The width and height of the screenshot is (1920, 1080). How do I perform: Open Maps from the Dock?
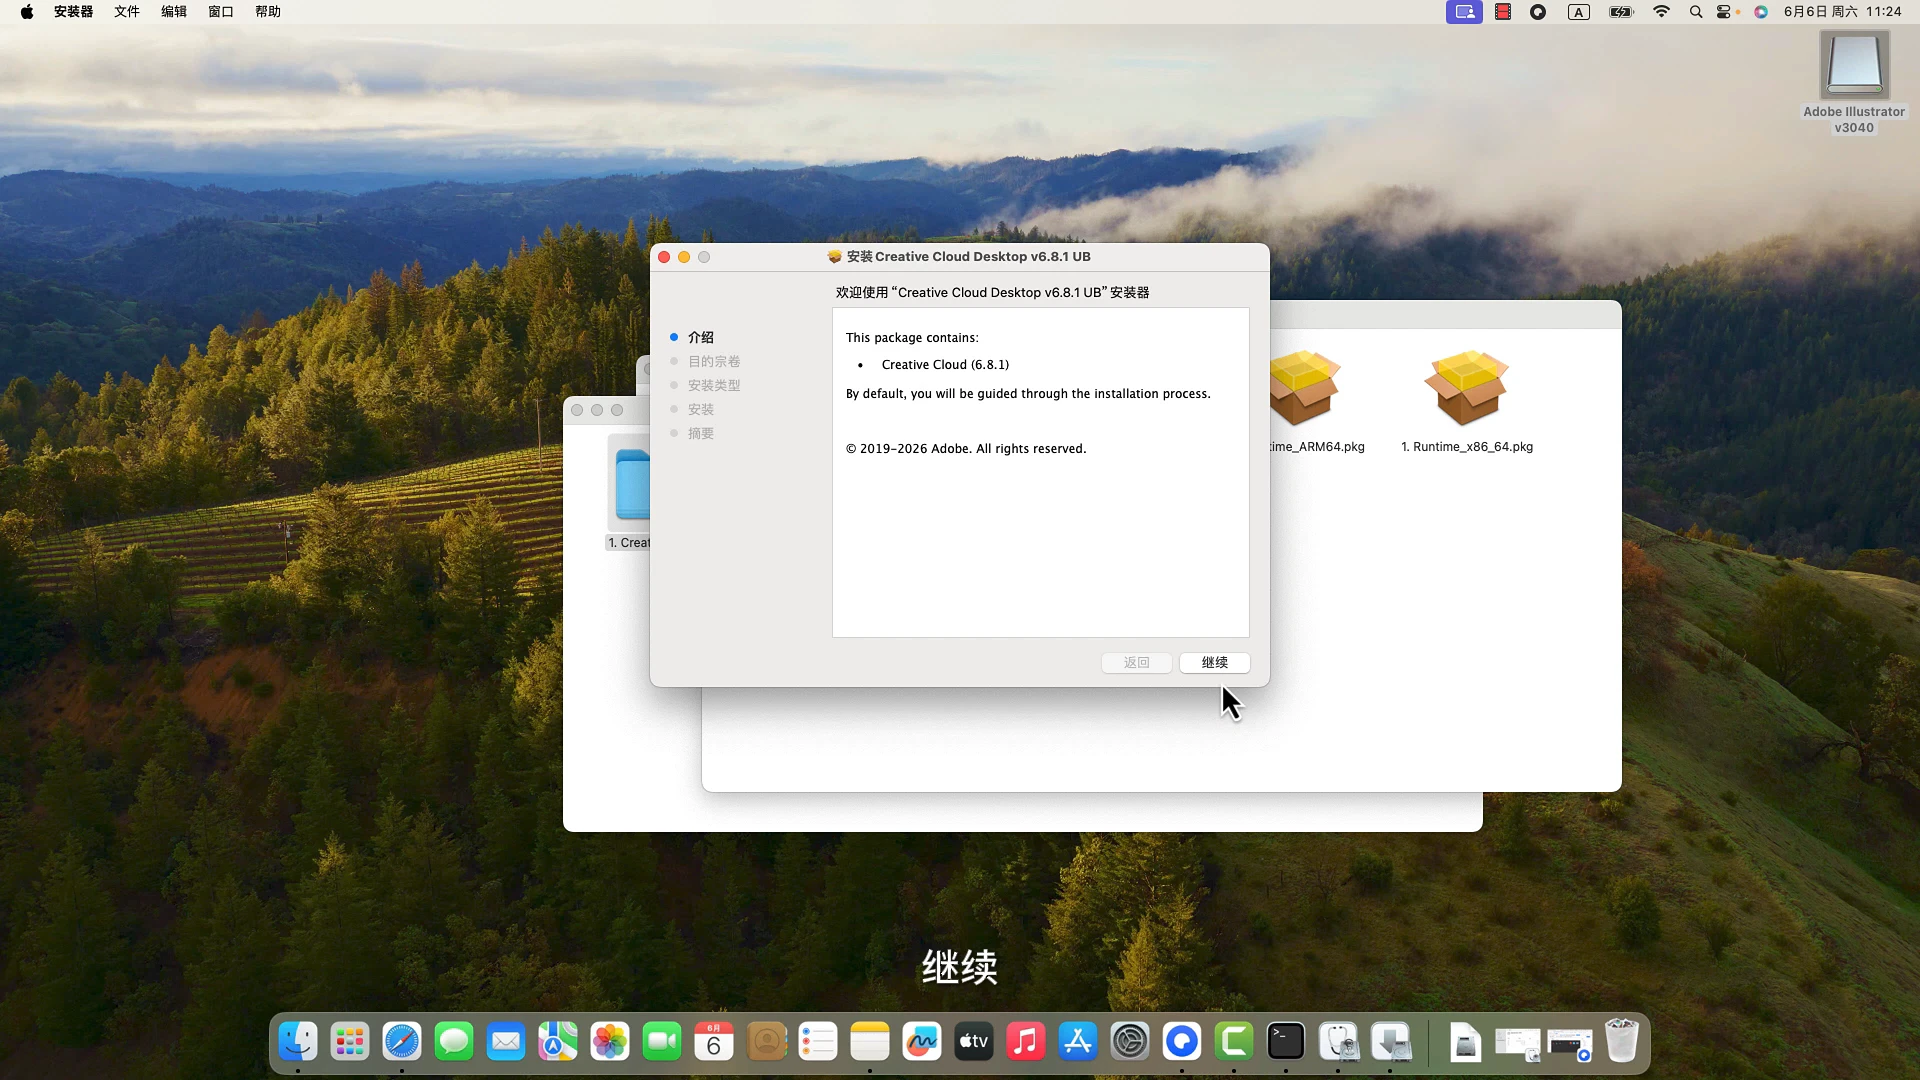coord(558,1042)
